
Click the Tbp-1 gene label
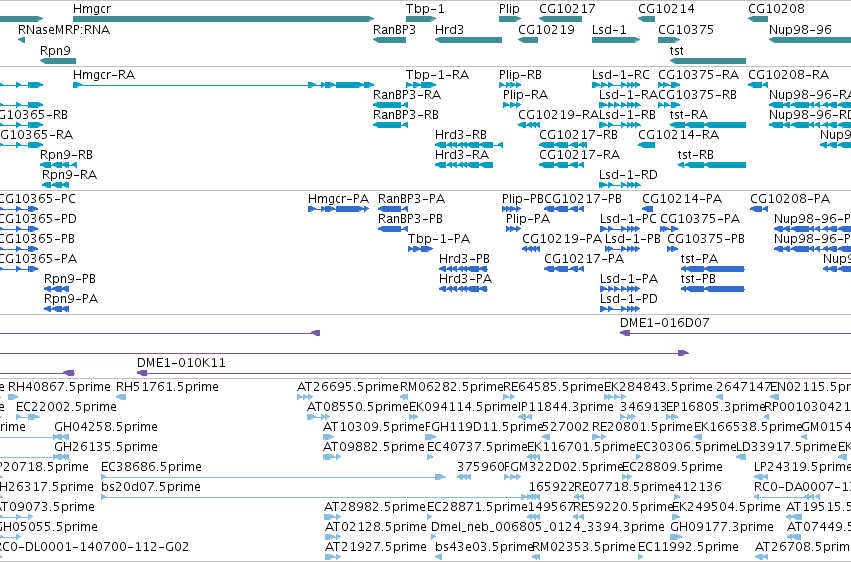coord(425,9)
